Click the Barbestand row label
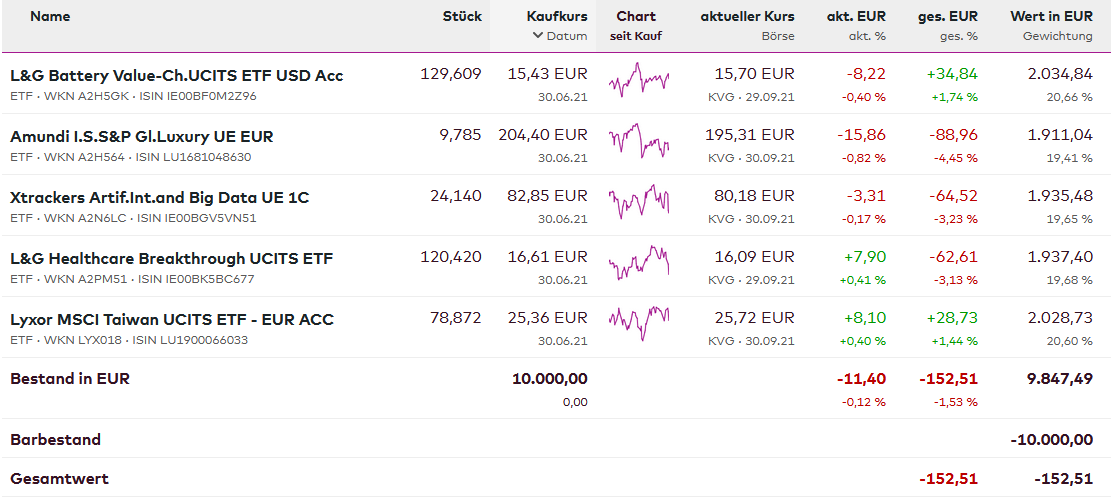Image resolution: width=1111 pixels, height=499 pixels. click(x=55, y=439)
